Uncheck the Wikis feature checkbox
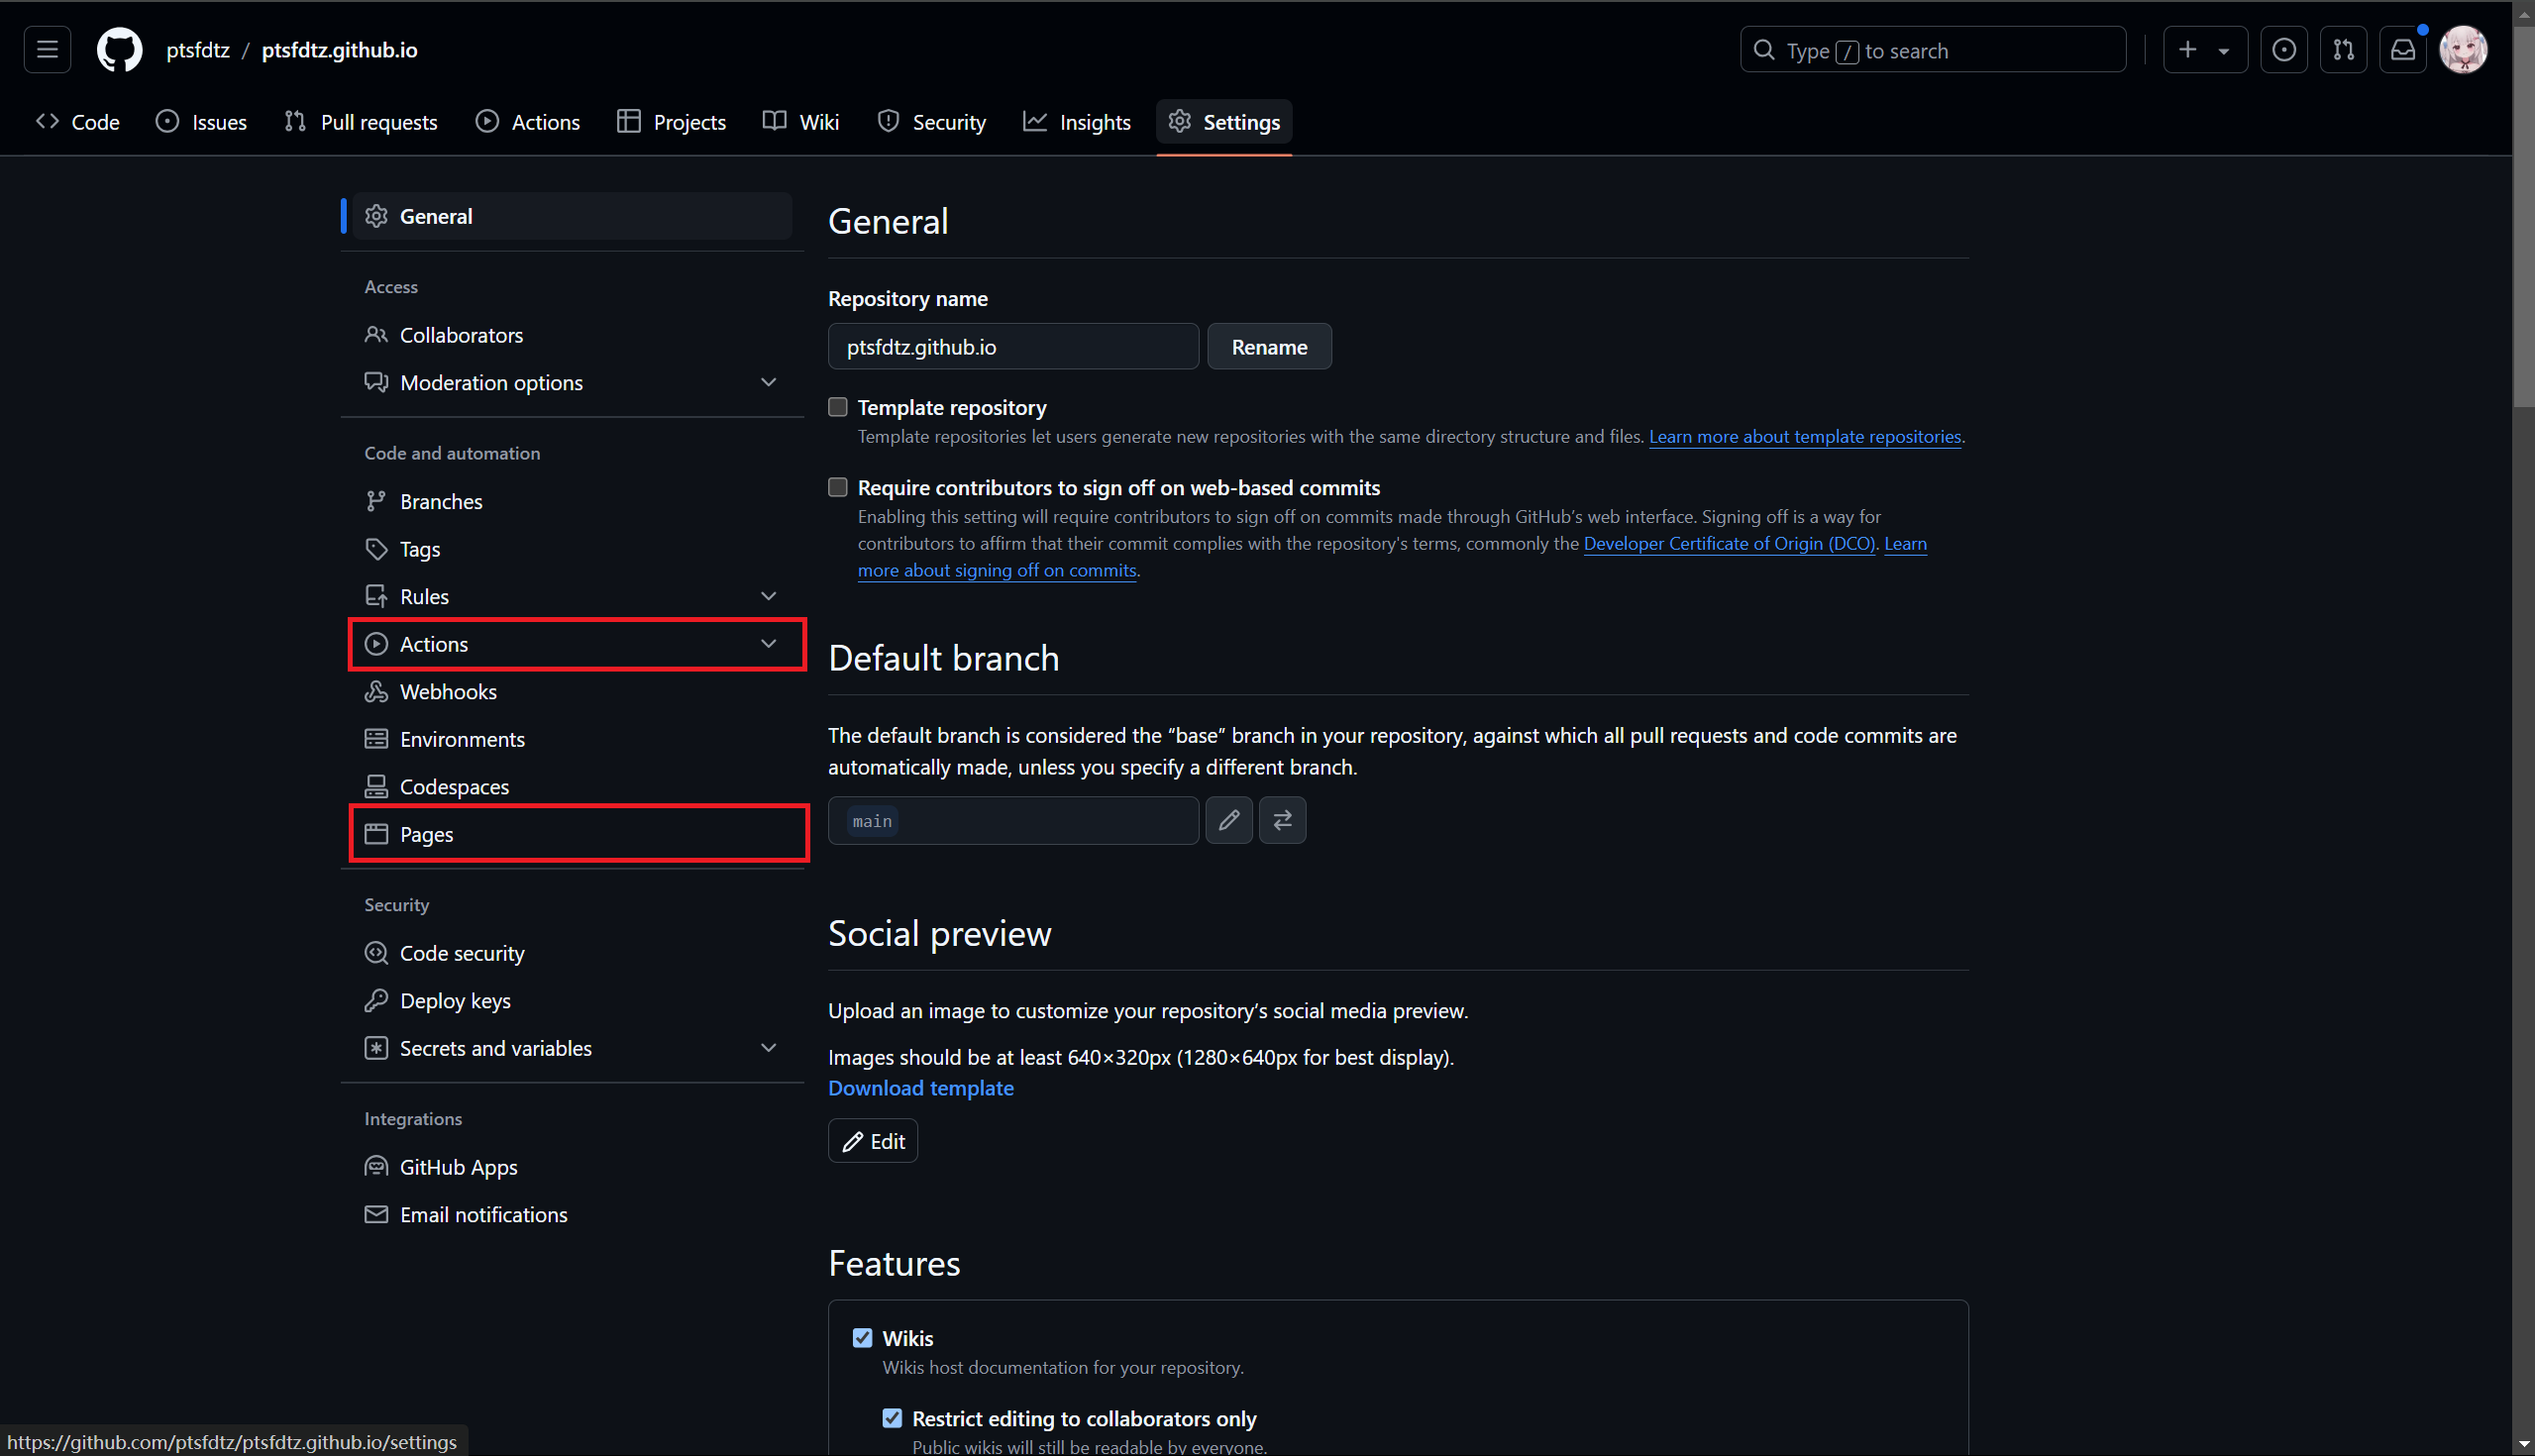This screenshot has height=1456, width=2535. tap(862, 1338)
